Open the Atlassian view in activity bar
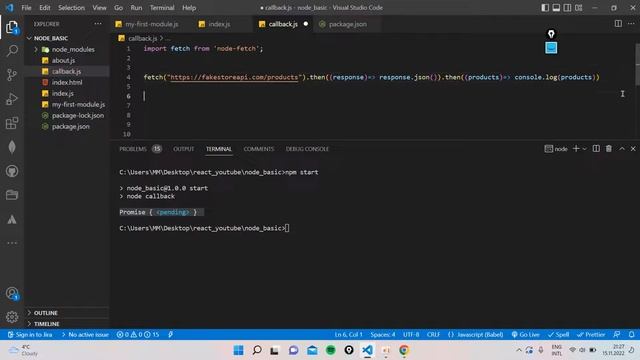This screenshot has height=360, width=640. 12,219
